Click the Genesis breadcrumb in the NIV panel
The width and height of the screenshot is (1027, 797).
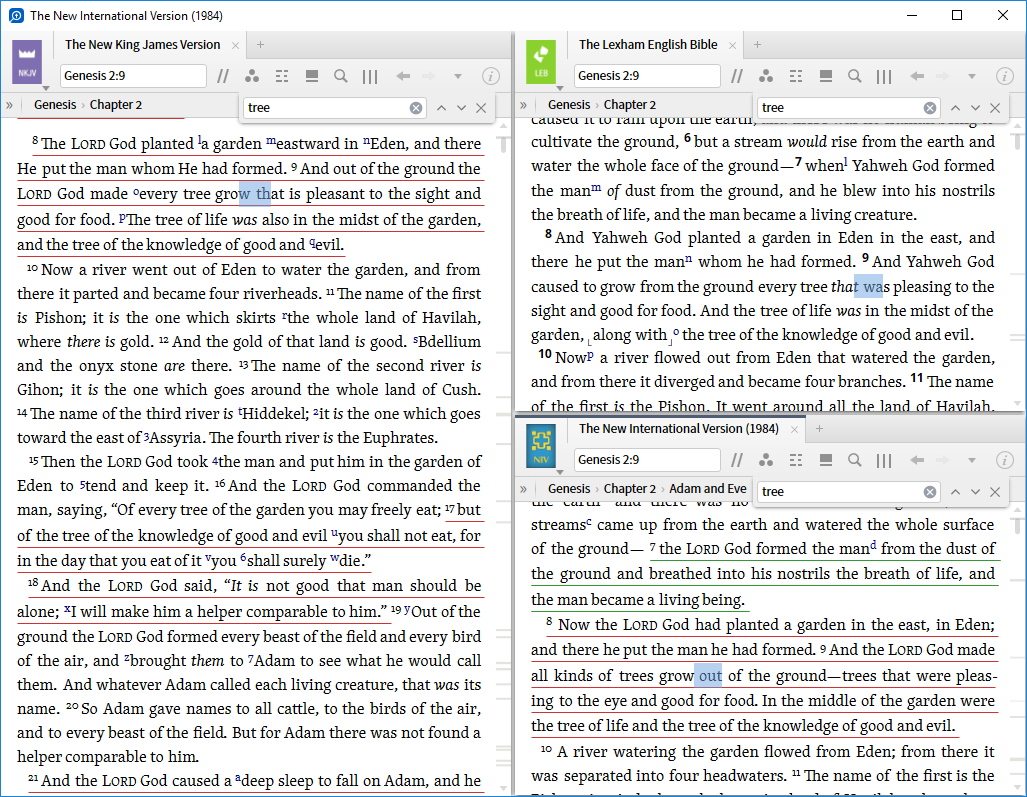pyautogui.click(x=569, y=489)
